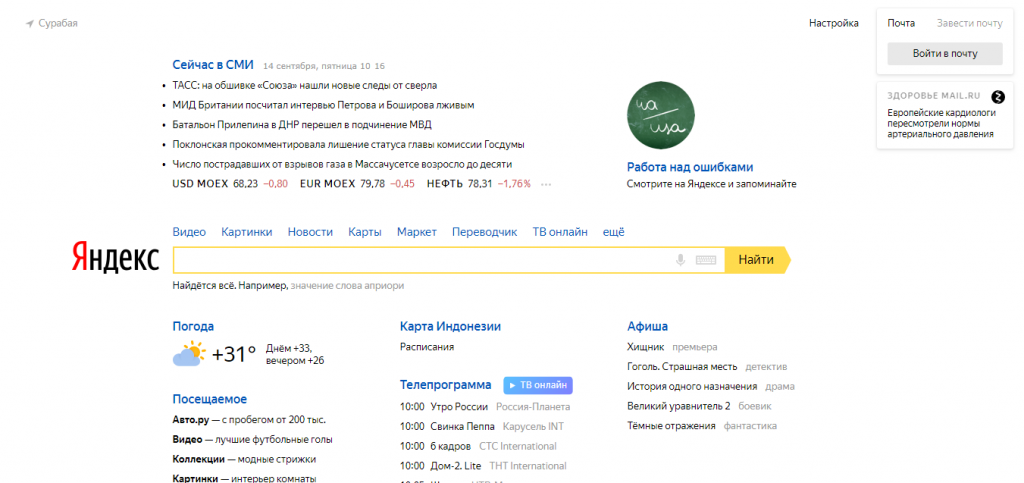Open 10:00 6 кадров TV listing
1024x483 pixels.
pos(478,446)
